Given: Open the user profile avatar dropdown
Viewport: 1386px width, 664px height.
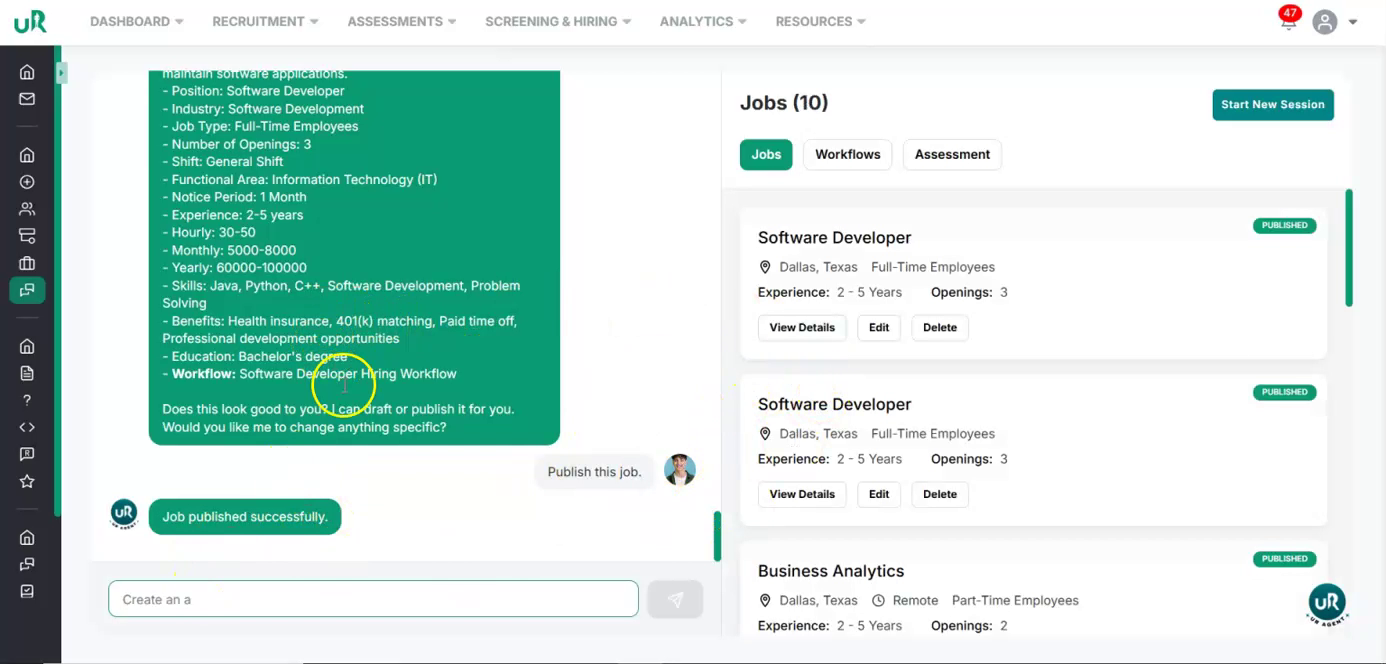Looking at the screenshot, I should tap(1335, 21).
